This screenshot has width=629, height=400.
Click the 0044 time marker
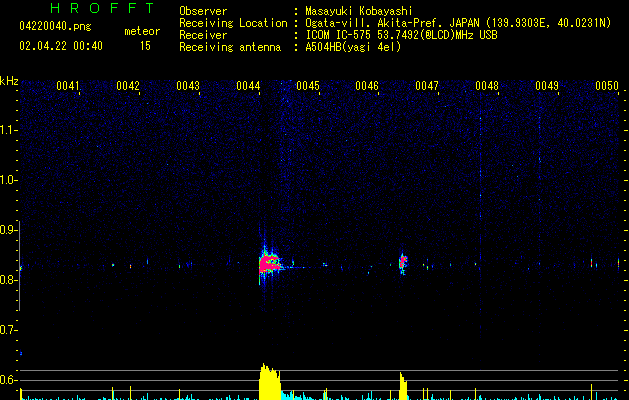tap(248, 86)
